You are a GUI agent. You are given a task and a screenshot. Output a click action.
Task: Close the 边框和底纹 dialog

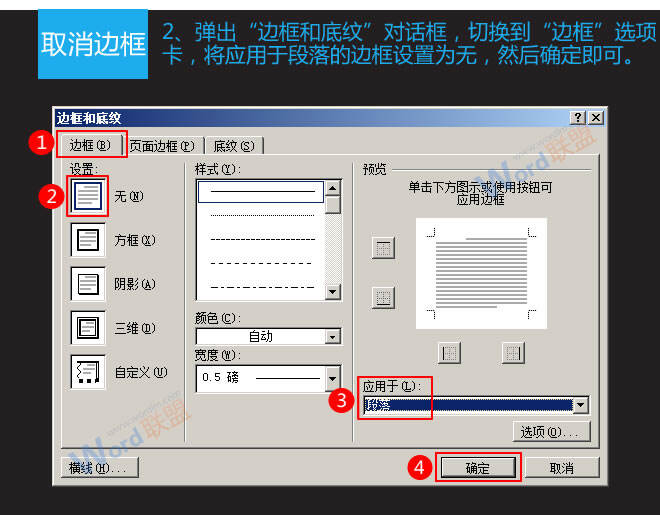(596, 117)
